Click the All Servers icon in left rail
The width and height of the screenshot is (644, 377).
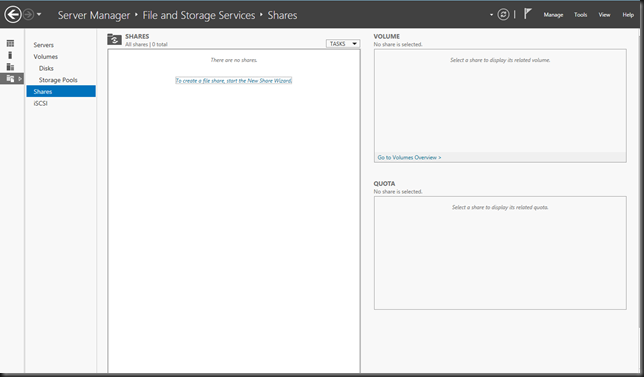coord(10,67)
